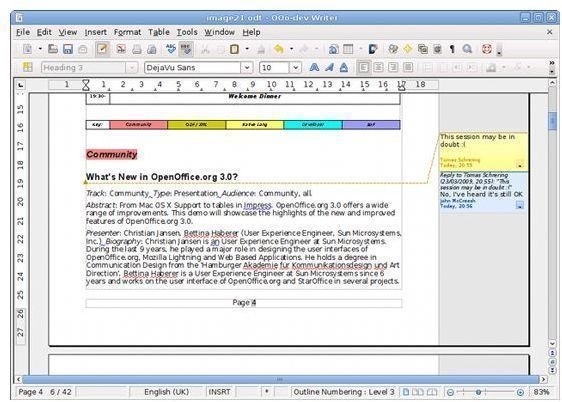
Task: Click the Zoom magnifier toolbar icon
Action: click(467, 49)
